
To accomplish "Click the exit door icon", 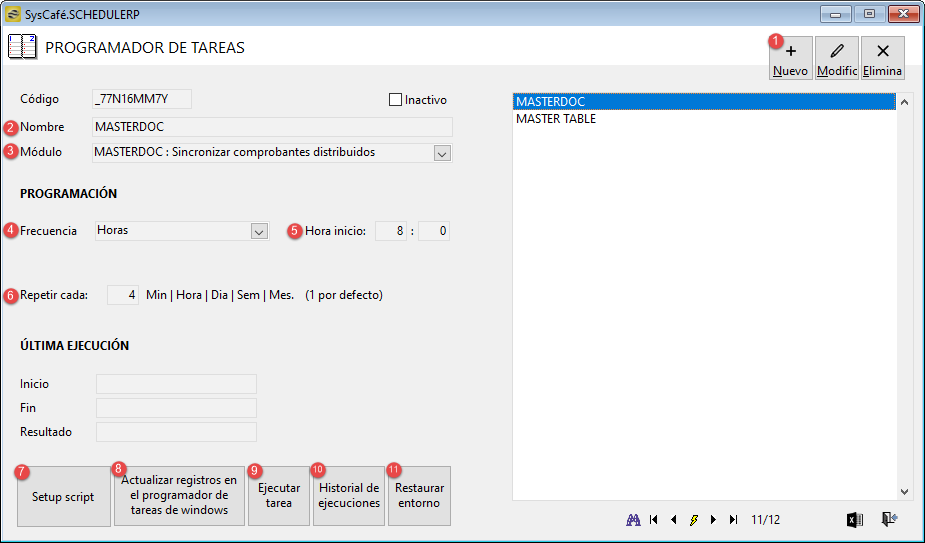I will pyautogui.click(x=889, y=519).
